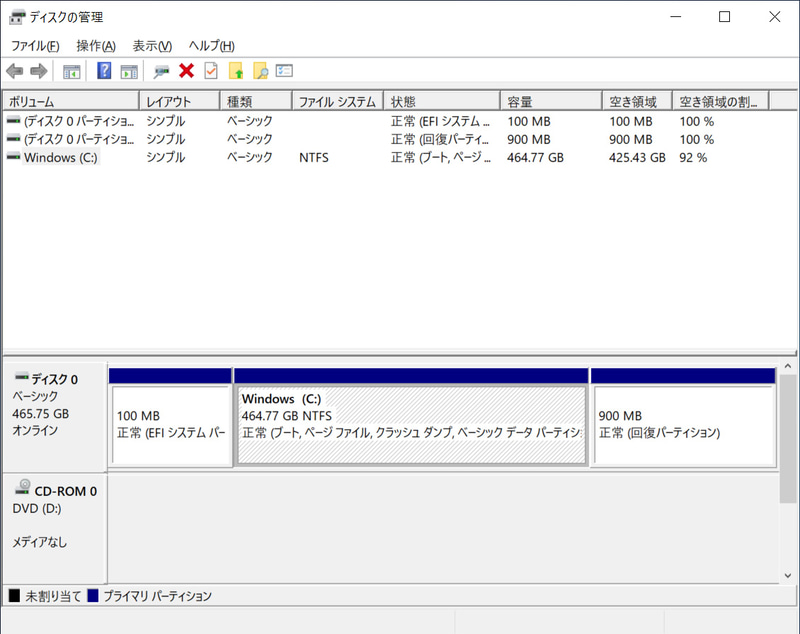Viewport: 800px width, 634px height.
Task: Click scrollbar down arrow in disk pane
Action: click(x=788, y=575)
